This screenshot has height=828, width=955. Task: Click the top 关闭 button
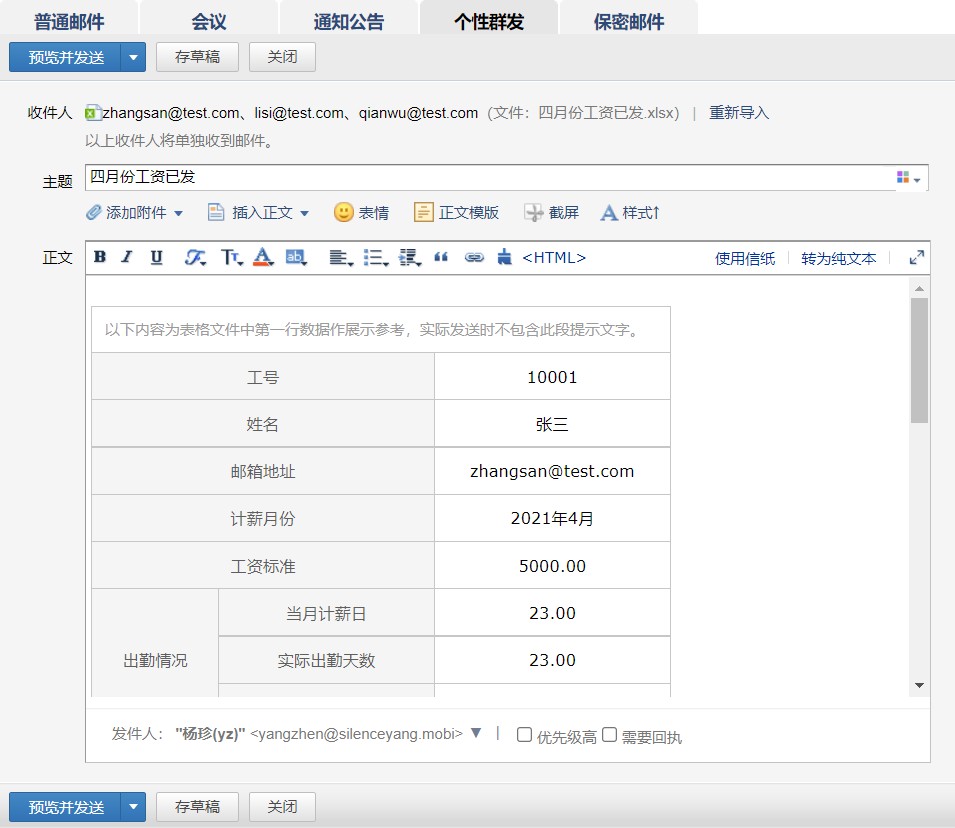tap(283, 57)
